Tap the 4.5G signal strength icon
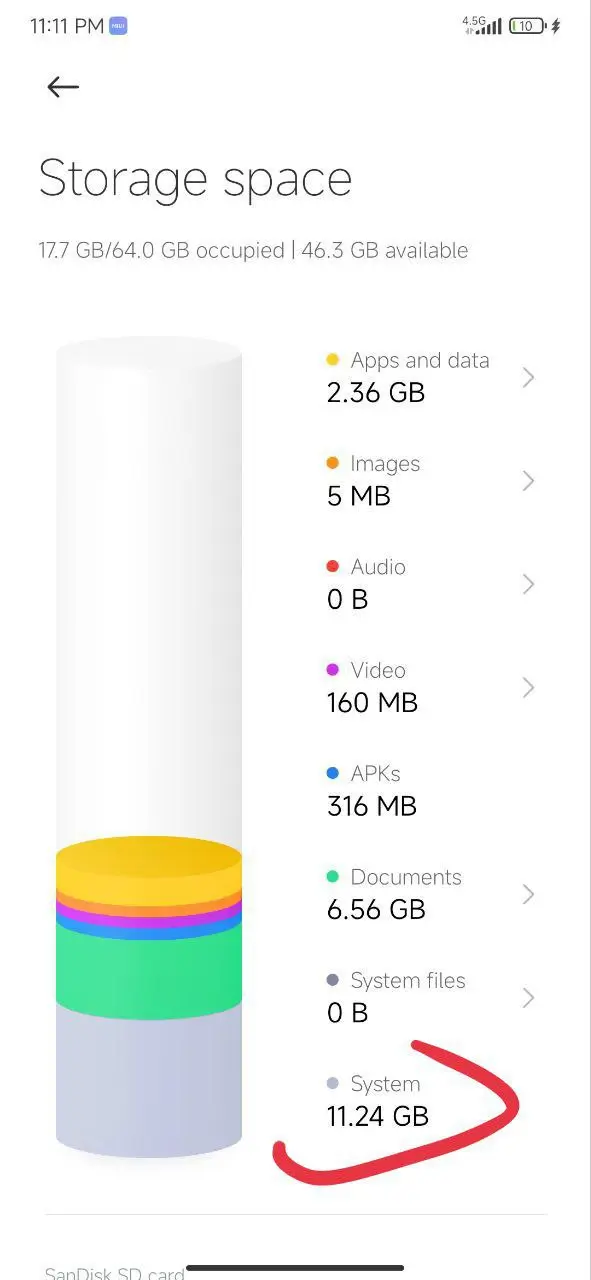This screenshot has width=591, height=1280. point(482,25)
